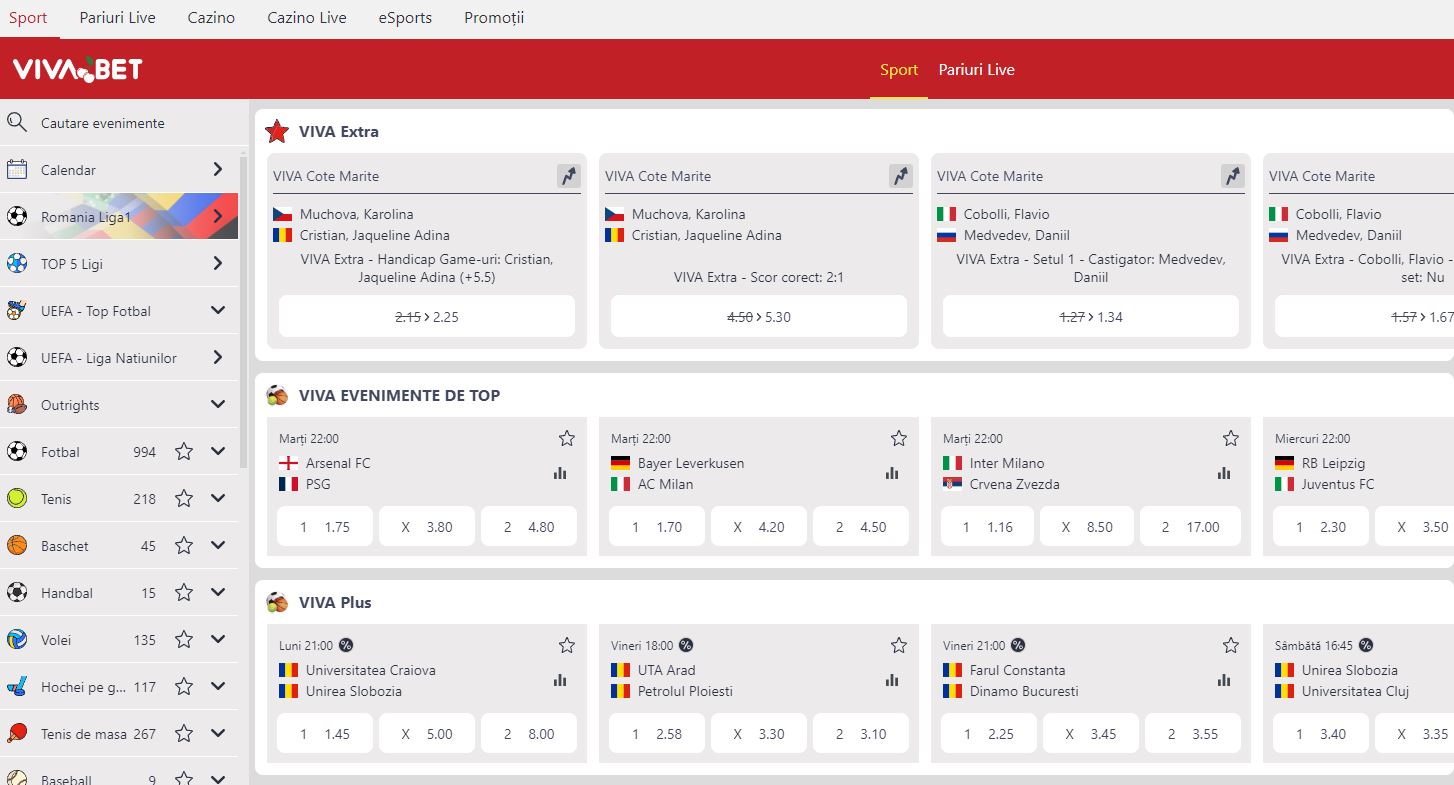
Task: Expand UEFA - Top Fotbal chevron
Action: pyautogui.click(x=218, y=311)
